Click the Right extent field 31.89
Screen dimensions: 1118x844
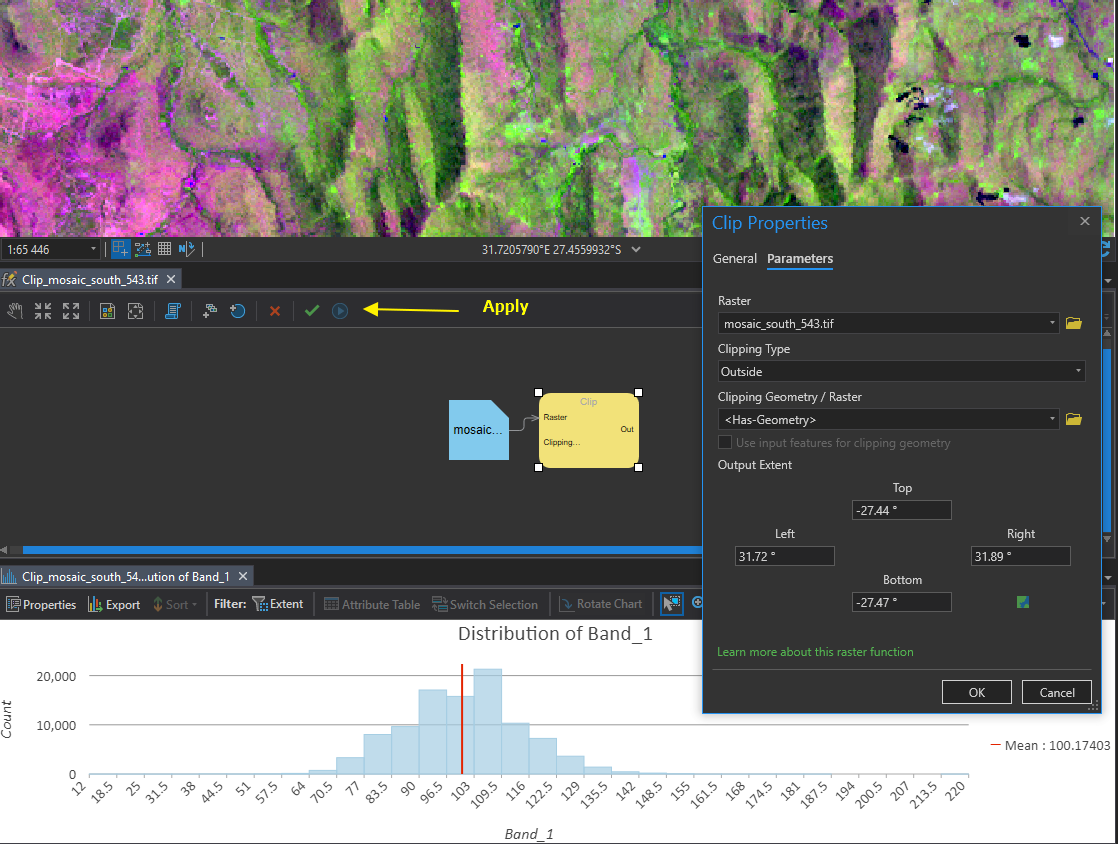(x=1020, y=556)
